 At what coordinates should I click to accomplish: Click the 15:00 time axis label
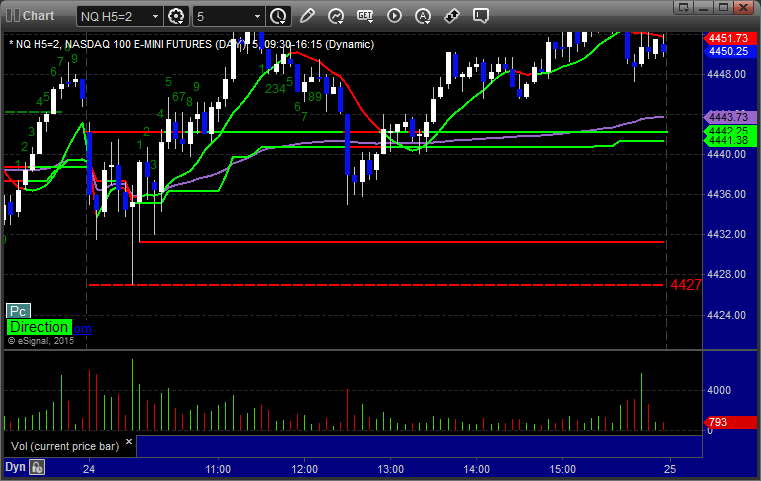pyautogui.click(x=562, y=469)
